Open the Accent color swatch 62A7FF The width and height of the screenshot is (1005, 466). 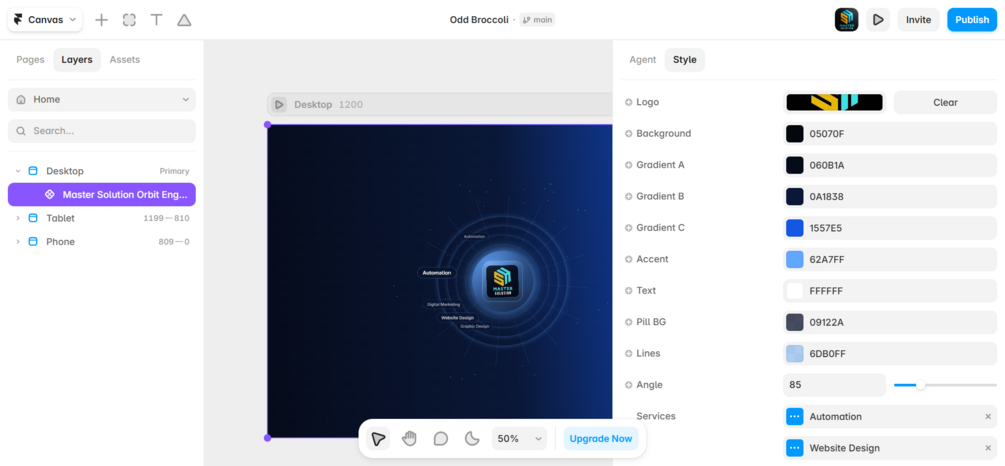point(795,260)
